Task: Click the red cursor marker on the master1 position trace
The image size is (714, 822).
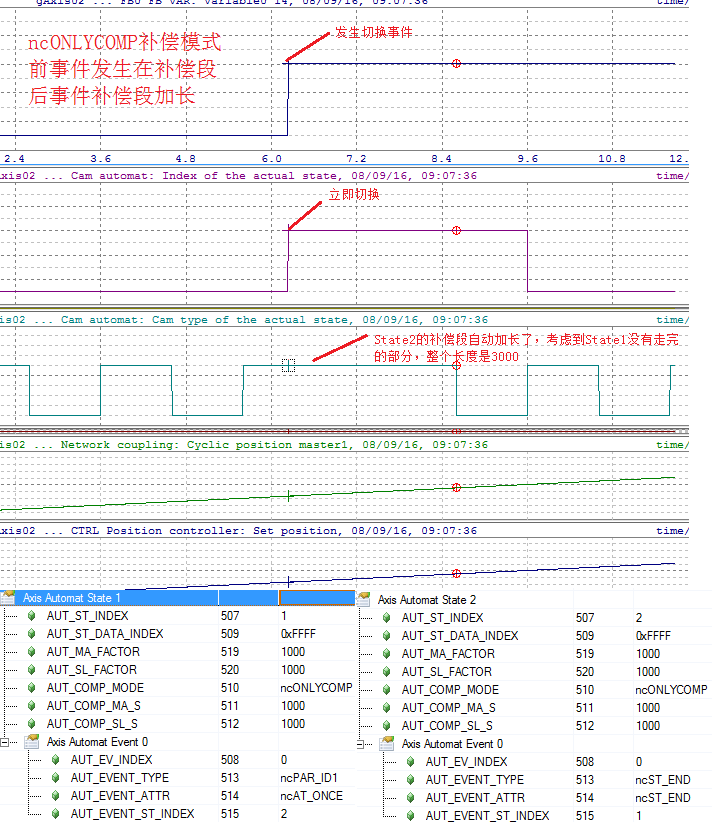Action: (x=456, y=487)
